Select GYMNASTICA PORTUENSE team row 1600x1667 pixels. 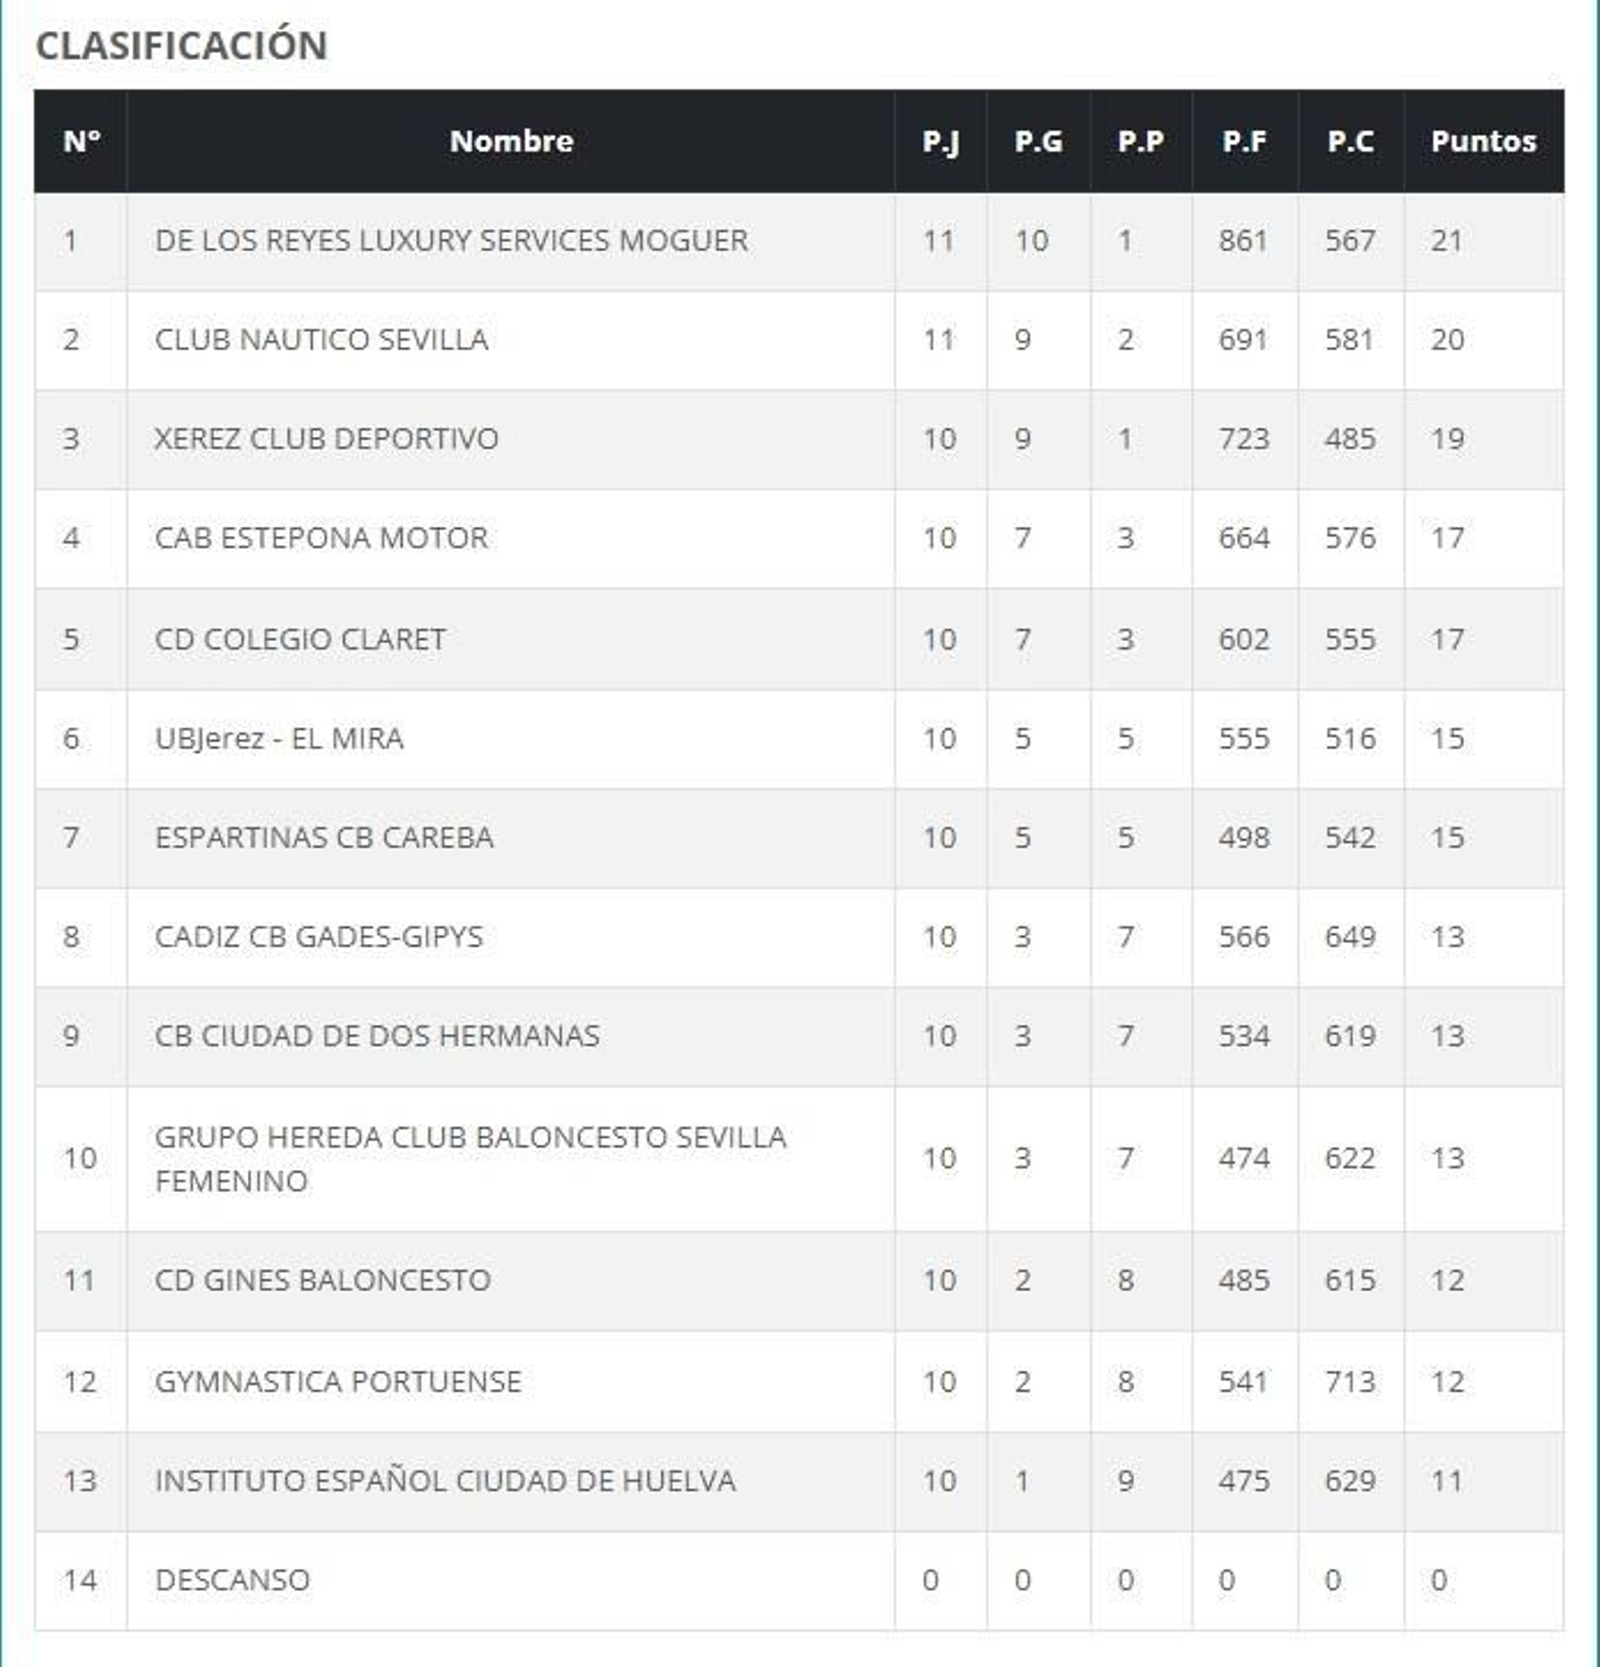coord(338,1382)
